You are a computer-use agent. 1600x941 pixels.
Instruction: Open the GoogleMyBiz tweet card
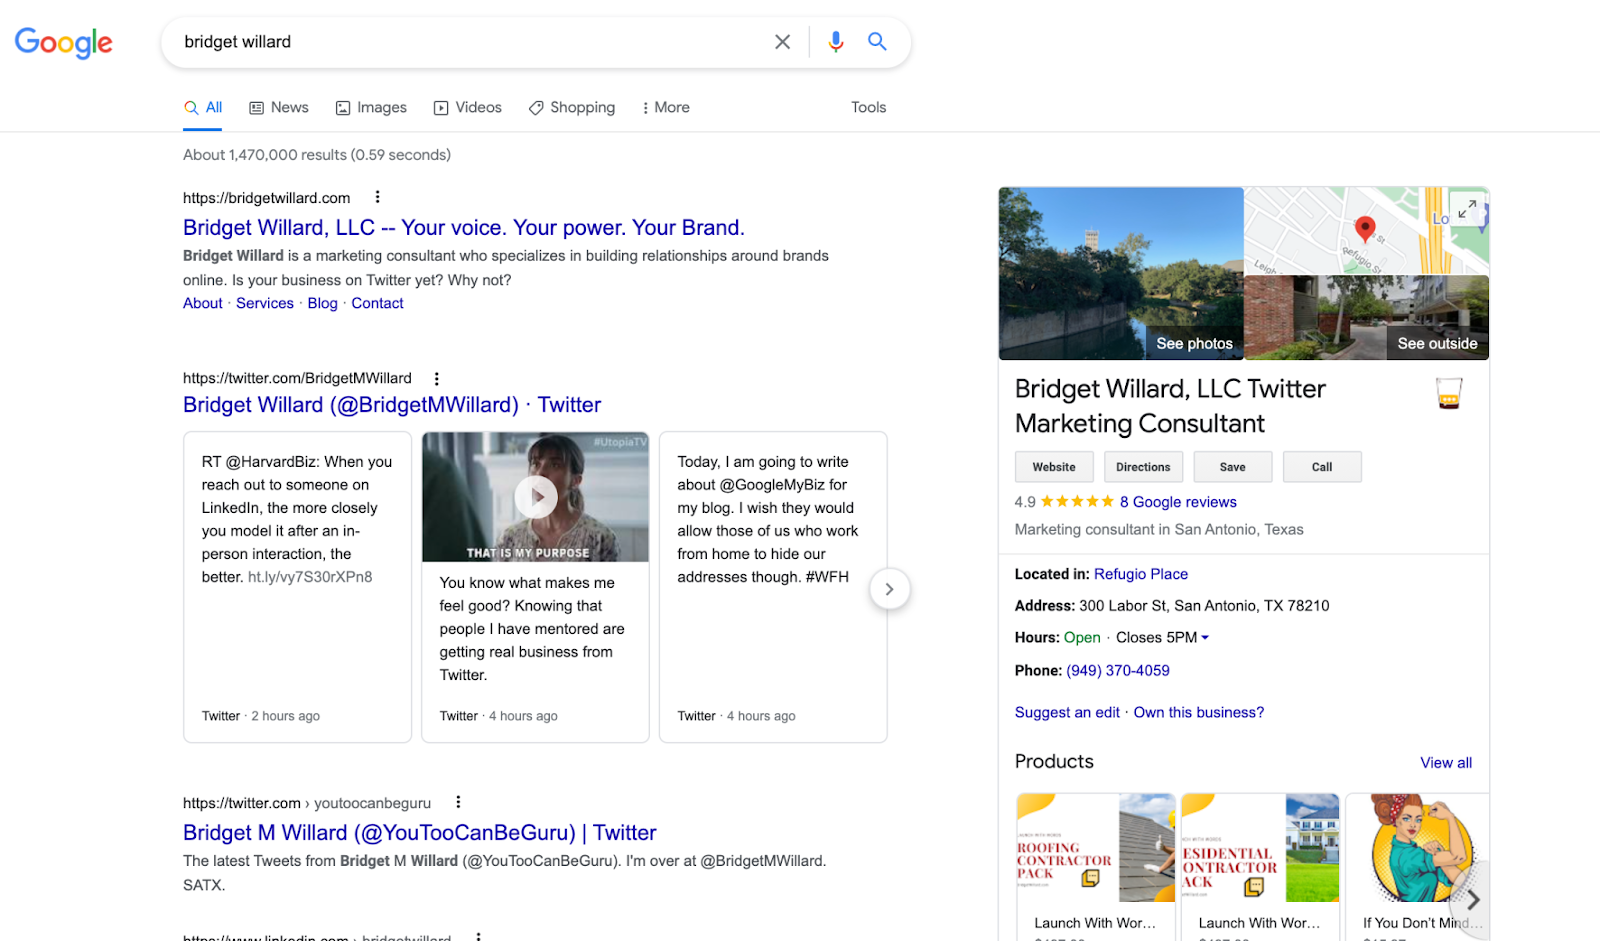click(773, 587)
